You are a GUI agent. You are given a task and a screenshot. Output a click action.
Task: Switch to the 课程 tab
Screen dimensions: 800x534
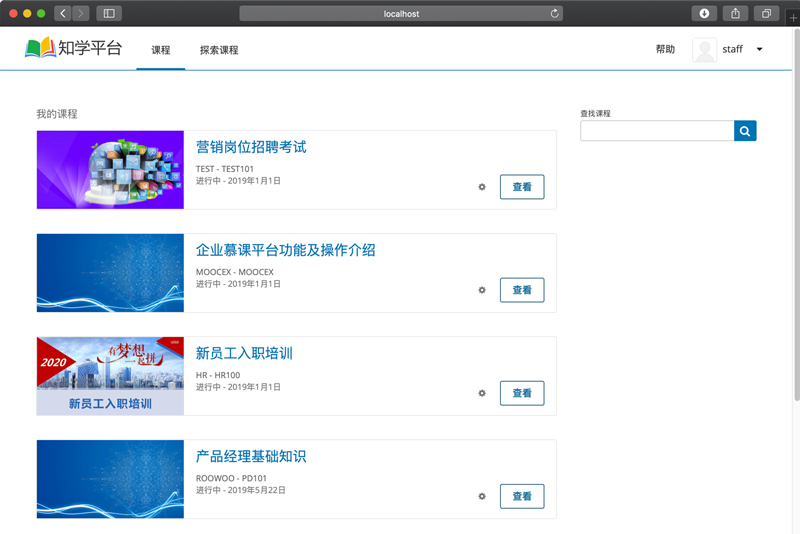[160, 50]
